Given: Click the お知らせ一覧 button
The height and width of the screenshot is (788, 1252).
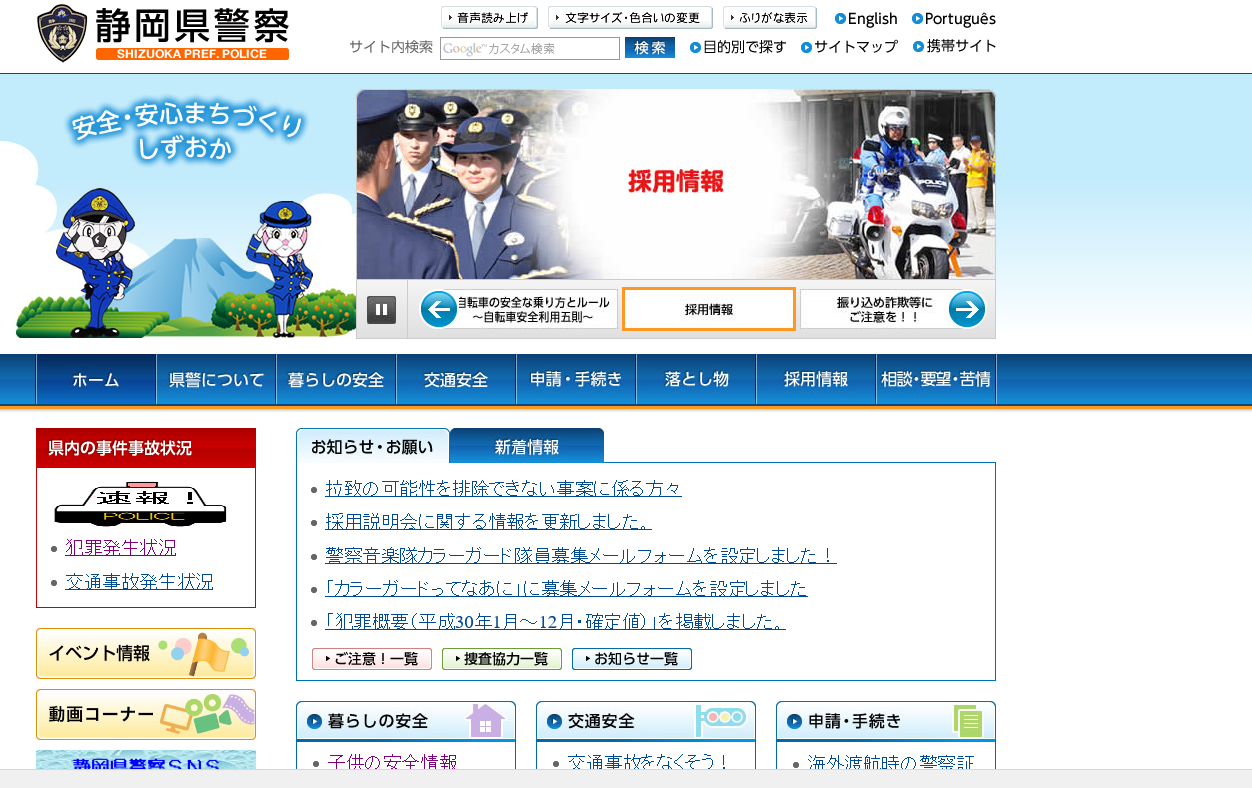Looking at the screenshot, I should point(632,659).
